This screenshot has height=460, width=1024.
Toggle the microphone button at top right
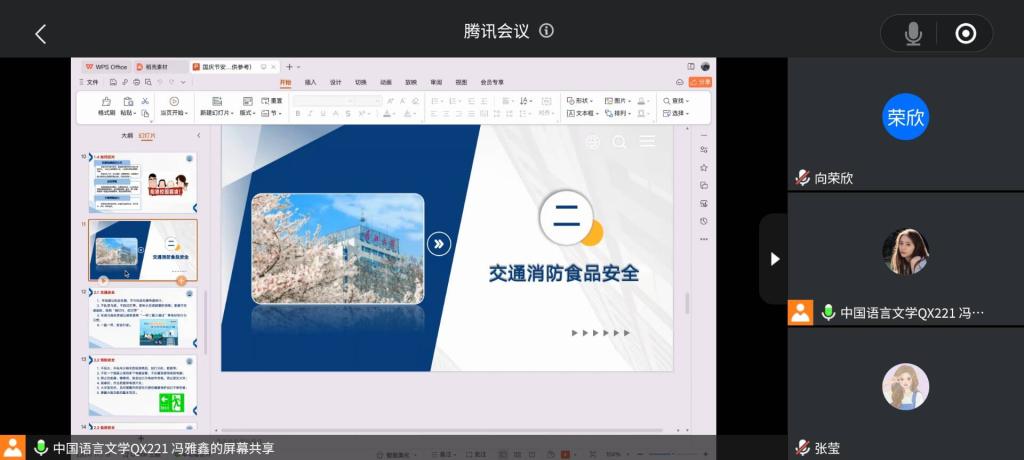(913, 34)
